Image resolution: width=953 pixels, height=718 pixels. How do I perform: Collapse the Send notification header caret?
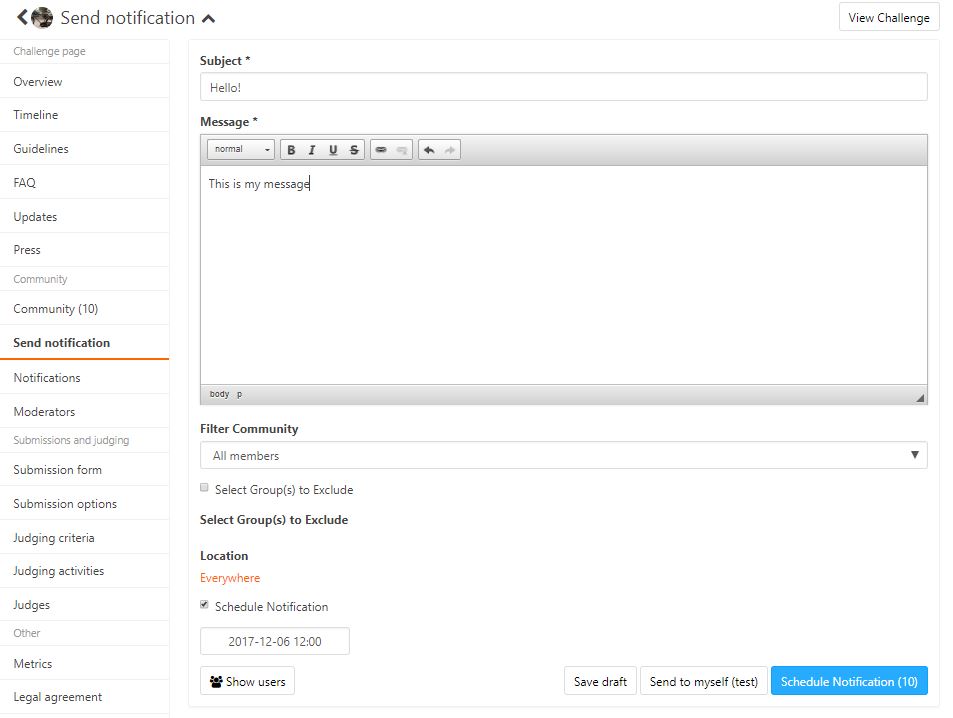208,19
